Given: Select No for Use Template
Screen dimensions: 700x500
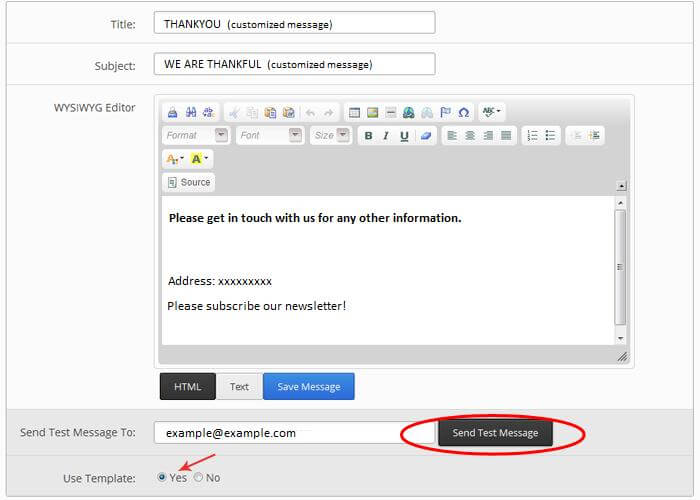Looking at the screenshot, I should 198,477.
